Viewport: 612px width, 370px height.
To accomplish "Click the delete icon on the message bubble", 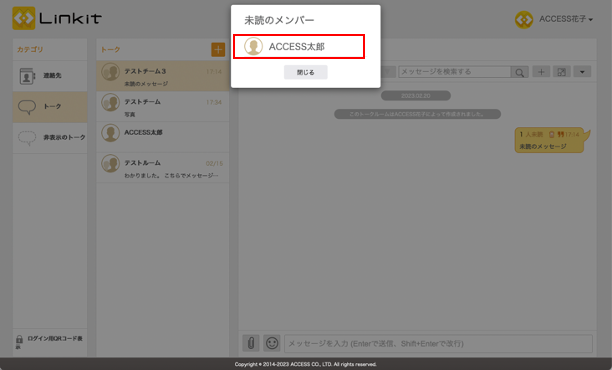I will click(x=552, y=134).
